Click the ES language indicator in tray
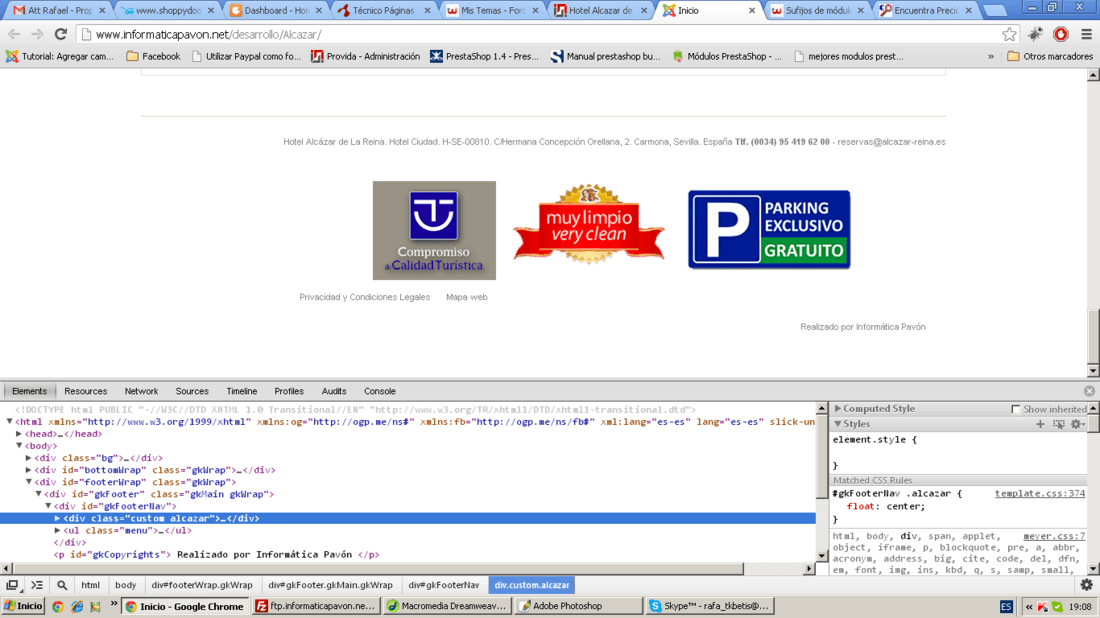The image size is (1100, 618). tap(1006, 607)
